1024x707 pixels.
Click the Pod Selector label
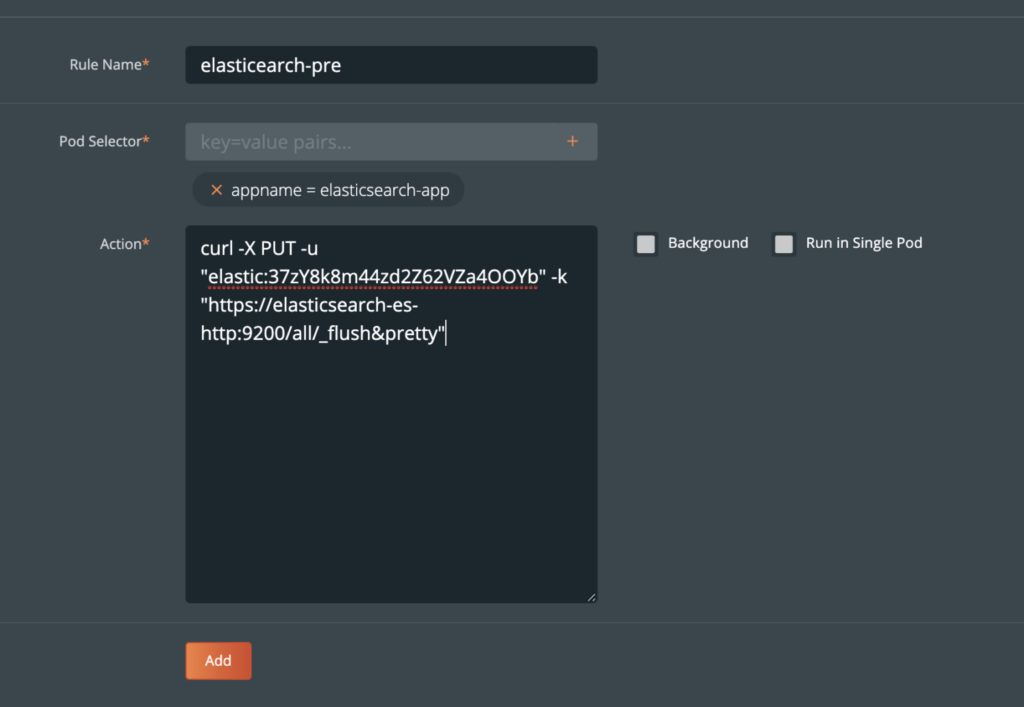click(104, 141)
